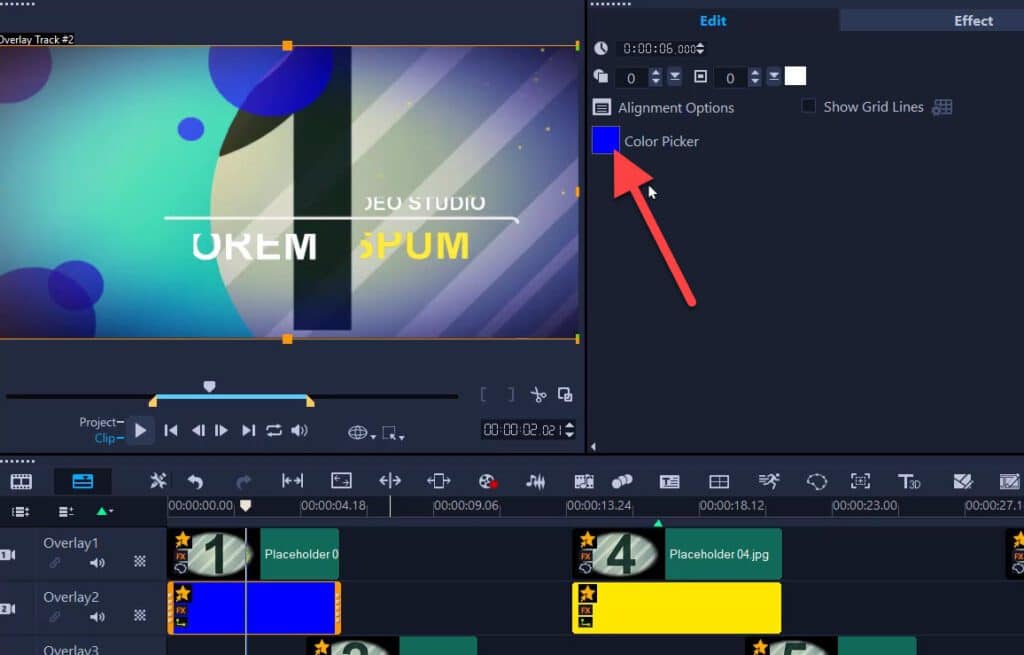Image resolution: width=1024 pixels, height=655 pixels.
Task: Open the Sound Mixer waveform icon
Action: [536, 481]
